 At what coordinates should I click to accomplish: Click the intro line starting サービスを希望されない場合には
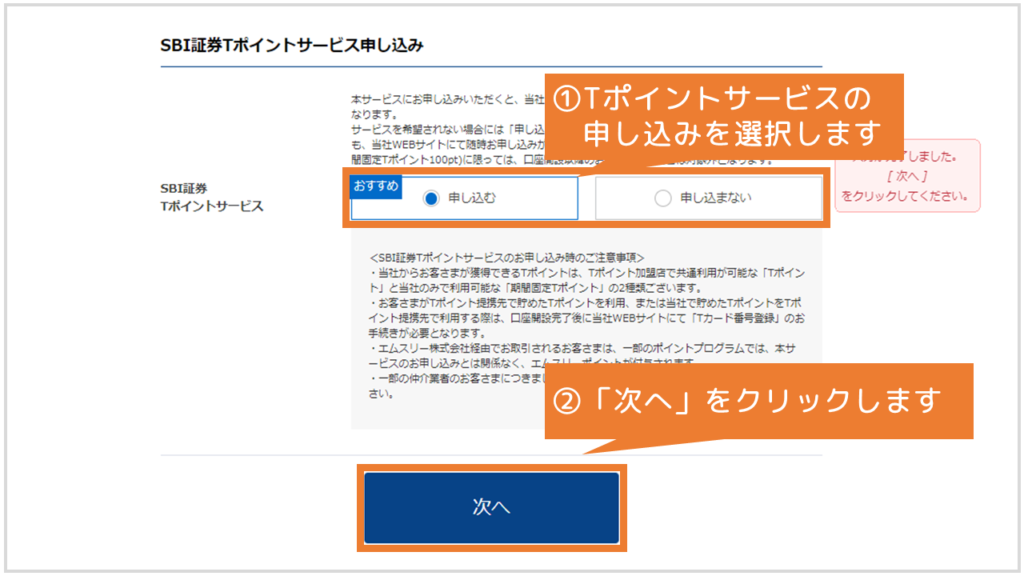[x=447, y=129]
